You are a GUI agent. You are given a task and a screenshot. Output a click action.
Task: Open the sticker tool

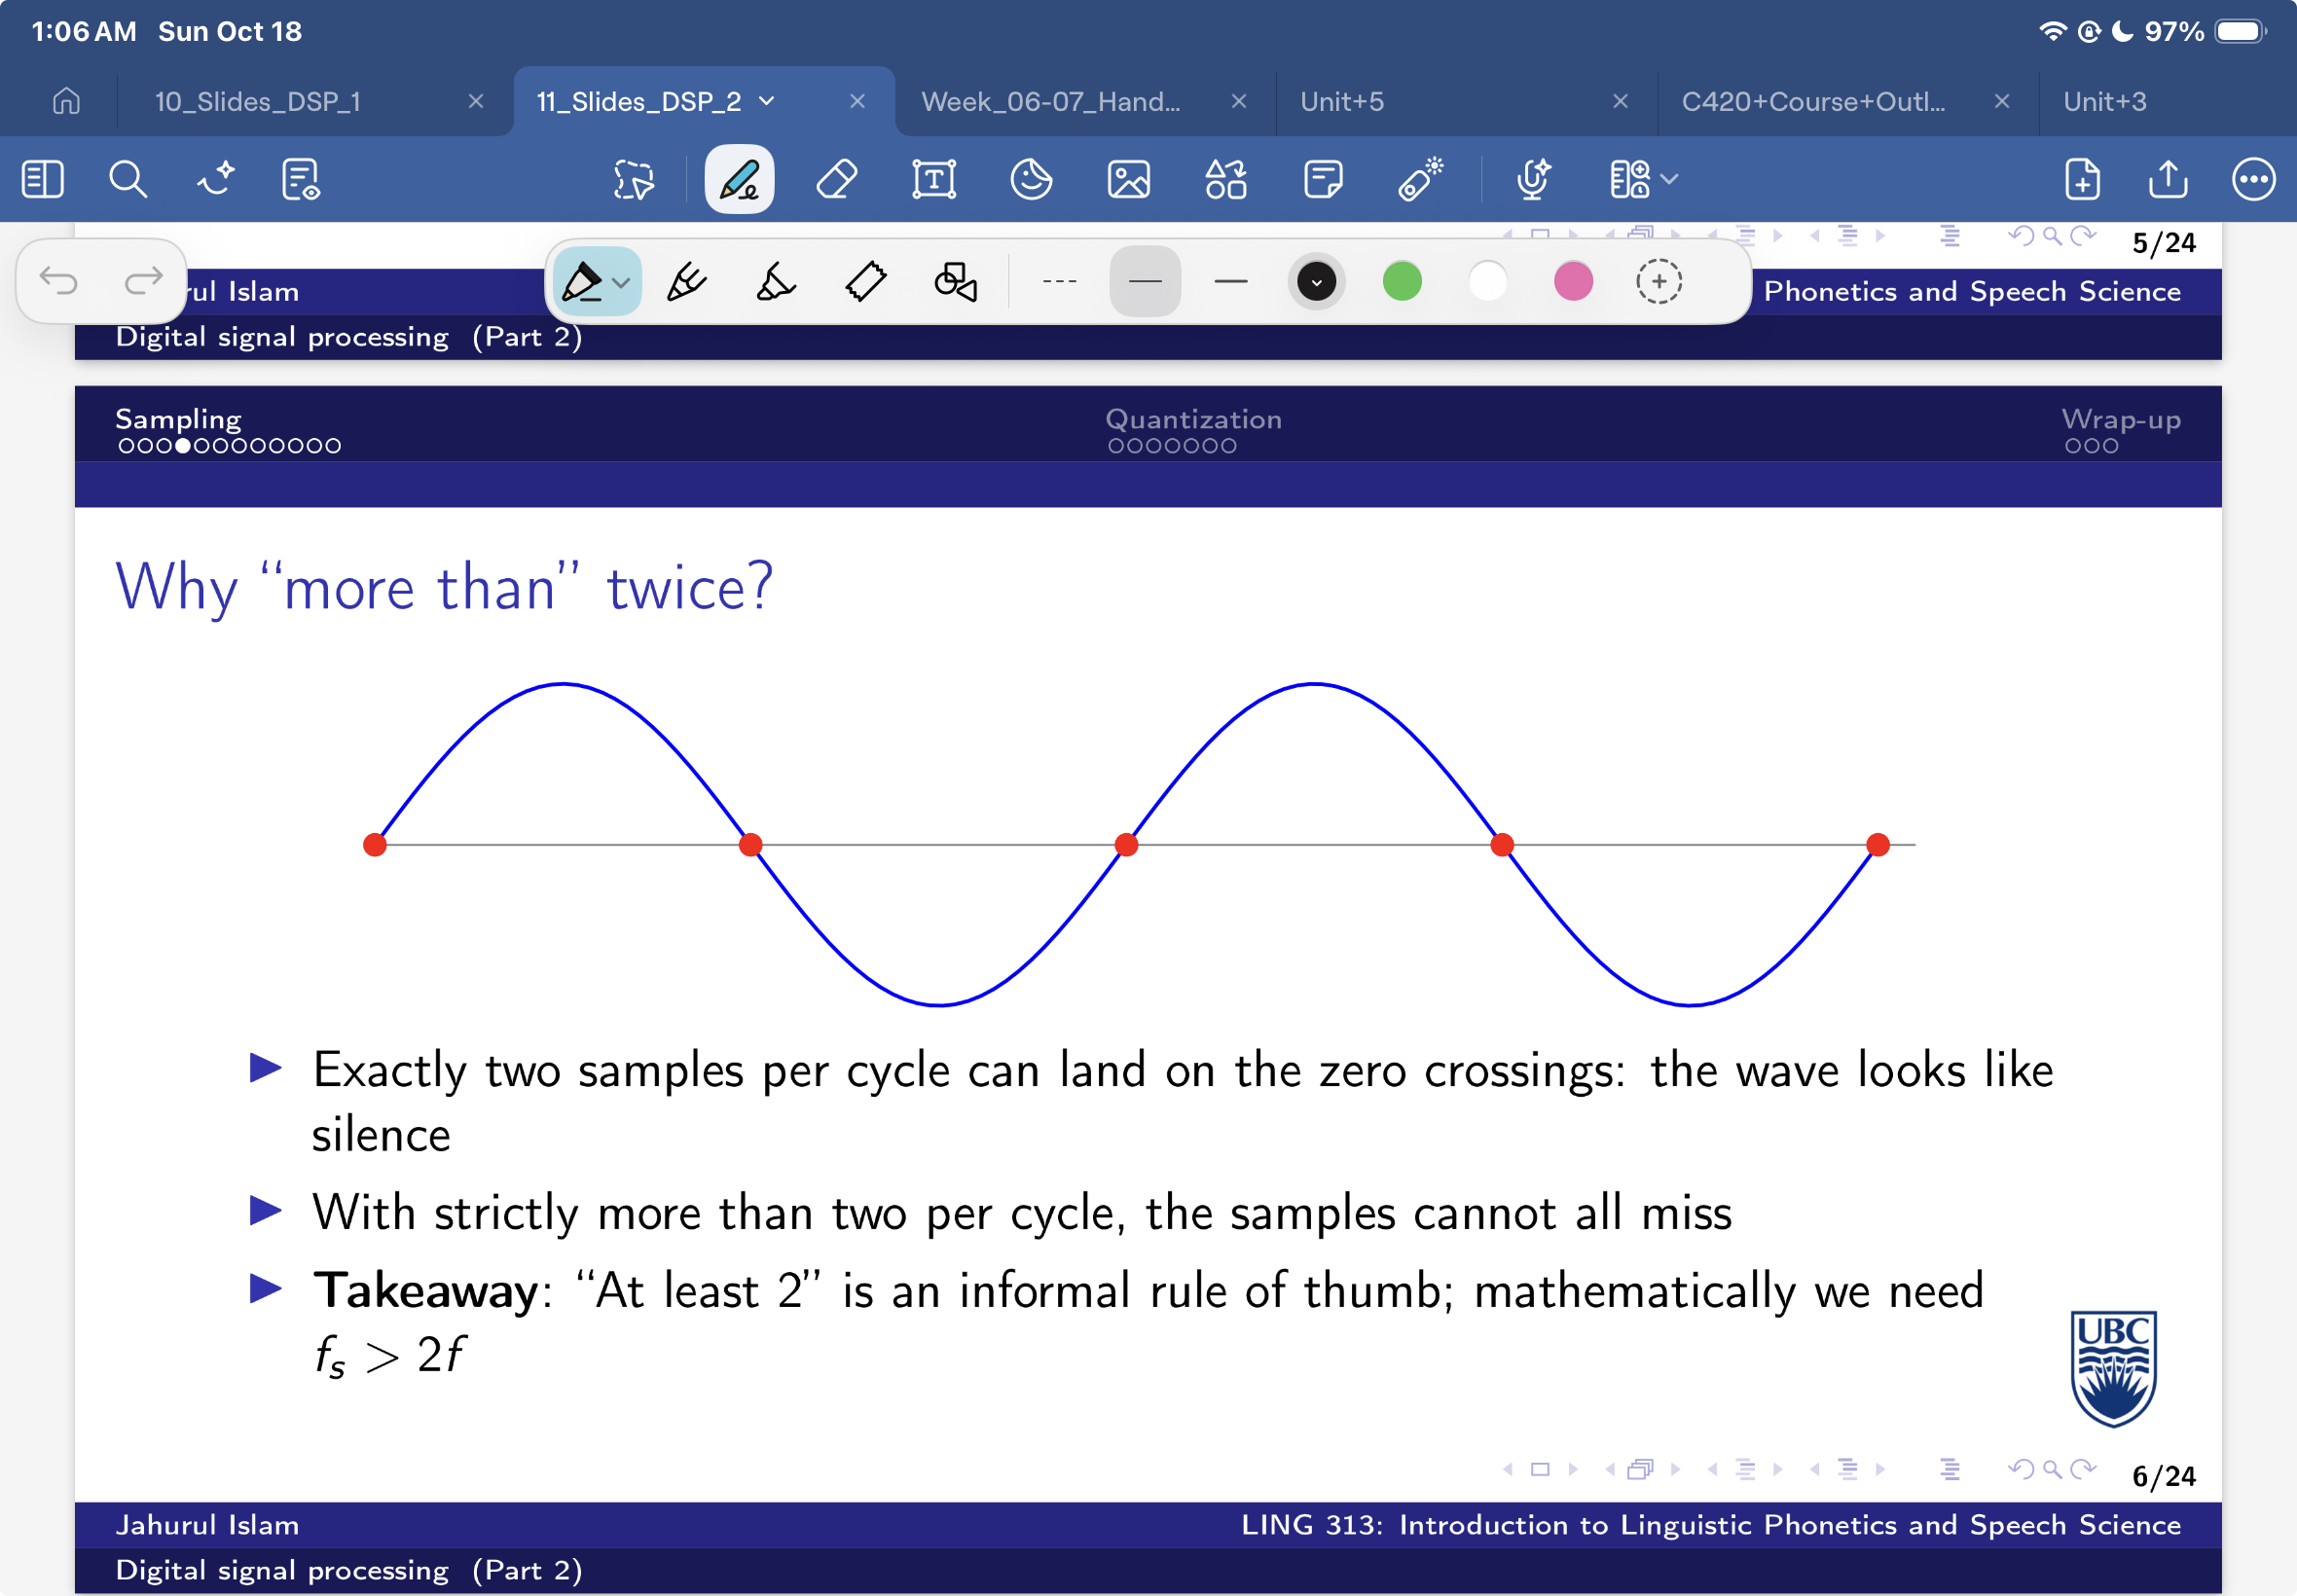point(1031,180)
